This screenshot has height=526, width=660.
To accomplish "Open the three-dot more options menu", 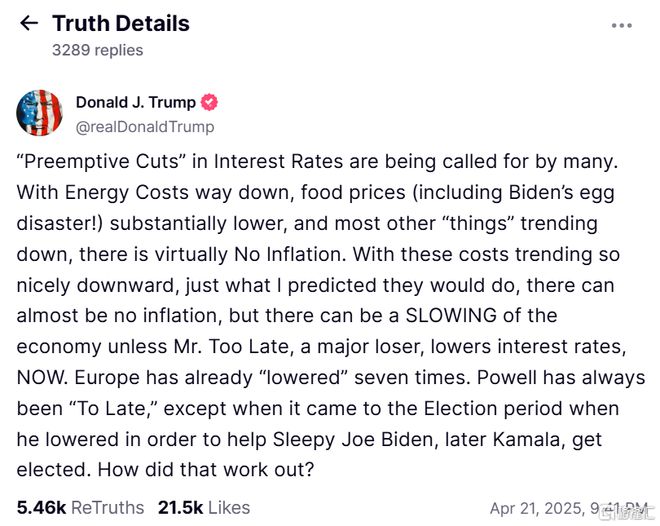I will [x=622, y=25].
